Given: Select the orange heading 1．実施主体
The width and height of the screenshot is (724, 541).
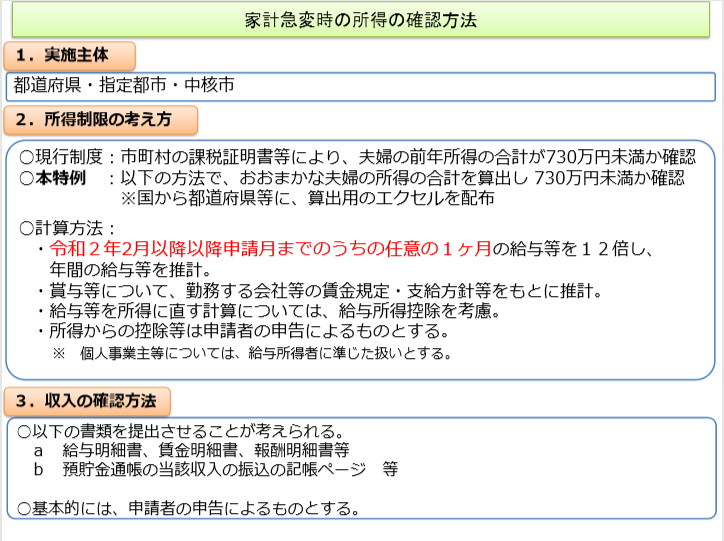Looking at the screenshot, I should point(70,55).
